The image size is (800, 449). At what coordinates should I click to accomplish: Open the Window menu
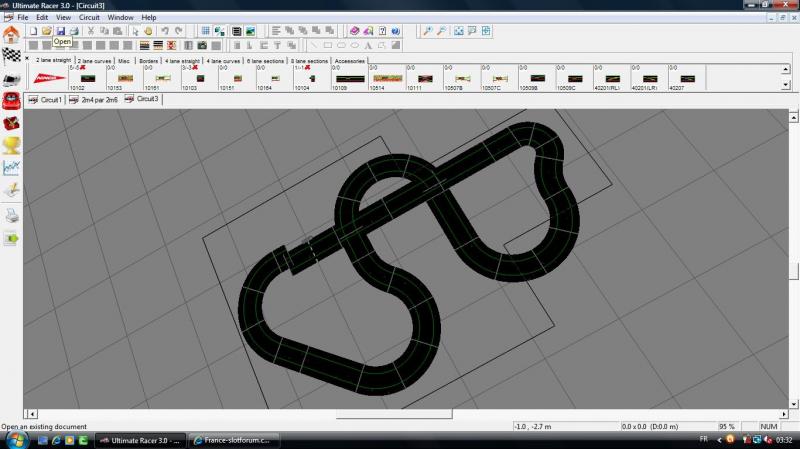tap(120, 18)
